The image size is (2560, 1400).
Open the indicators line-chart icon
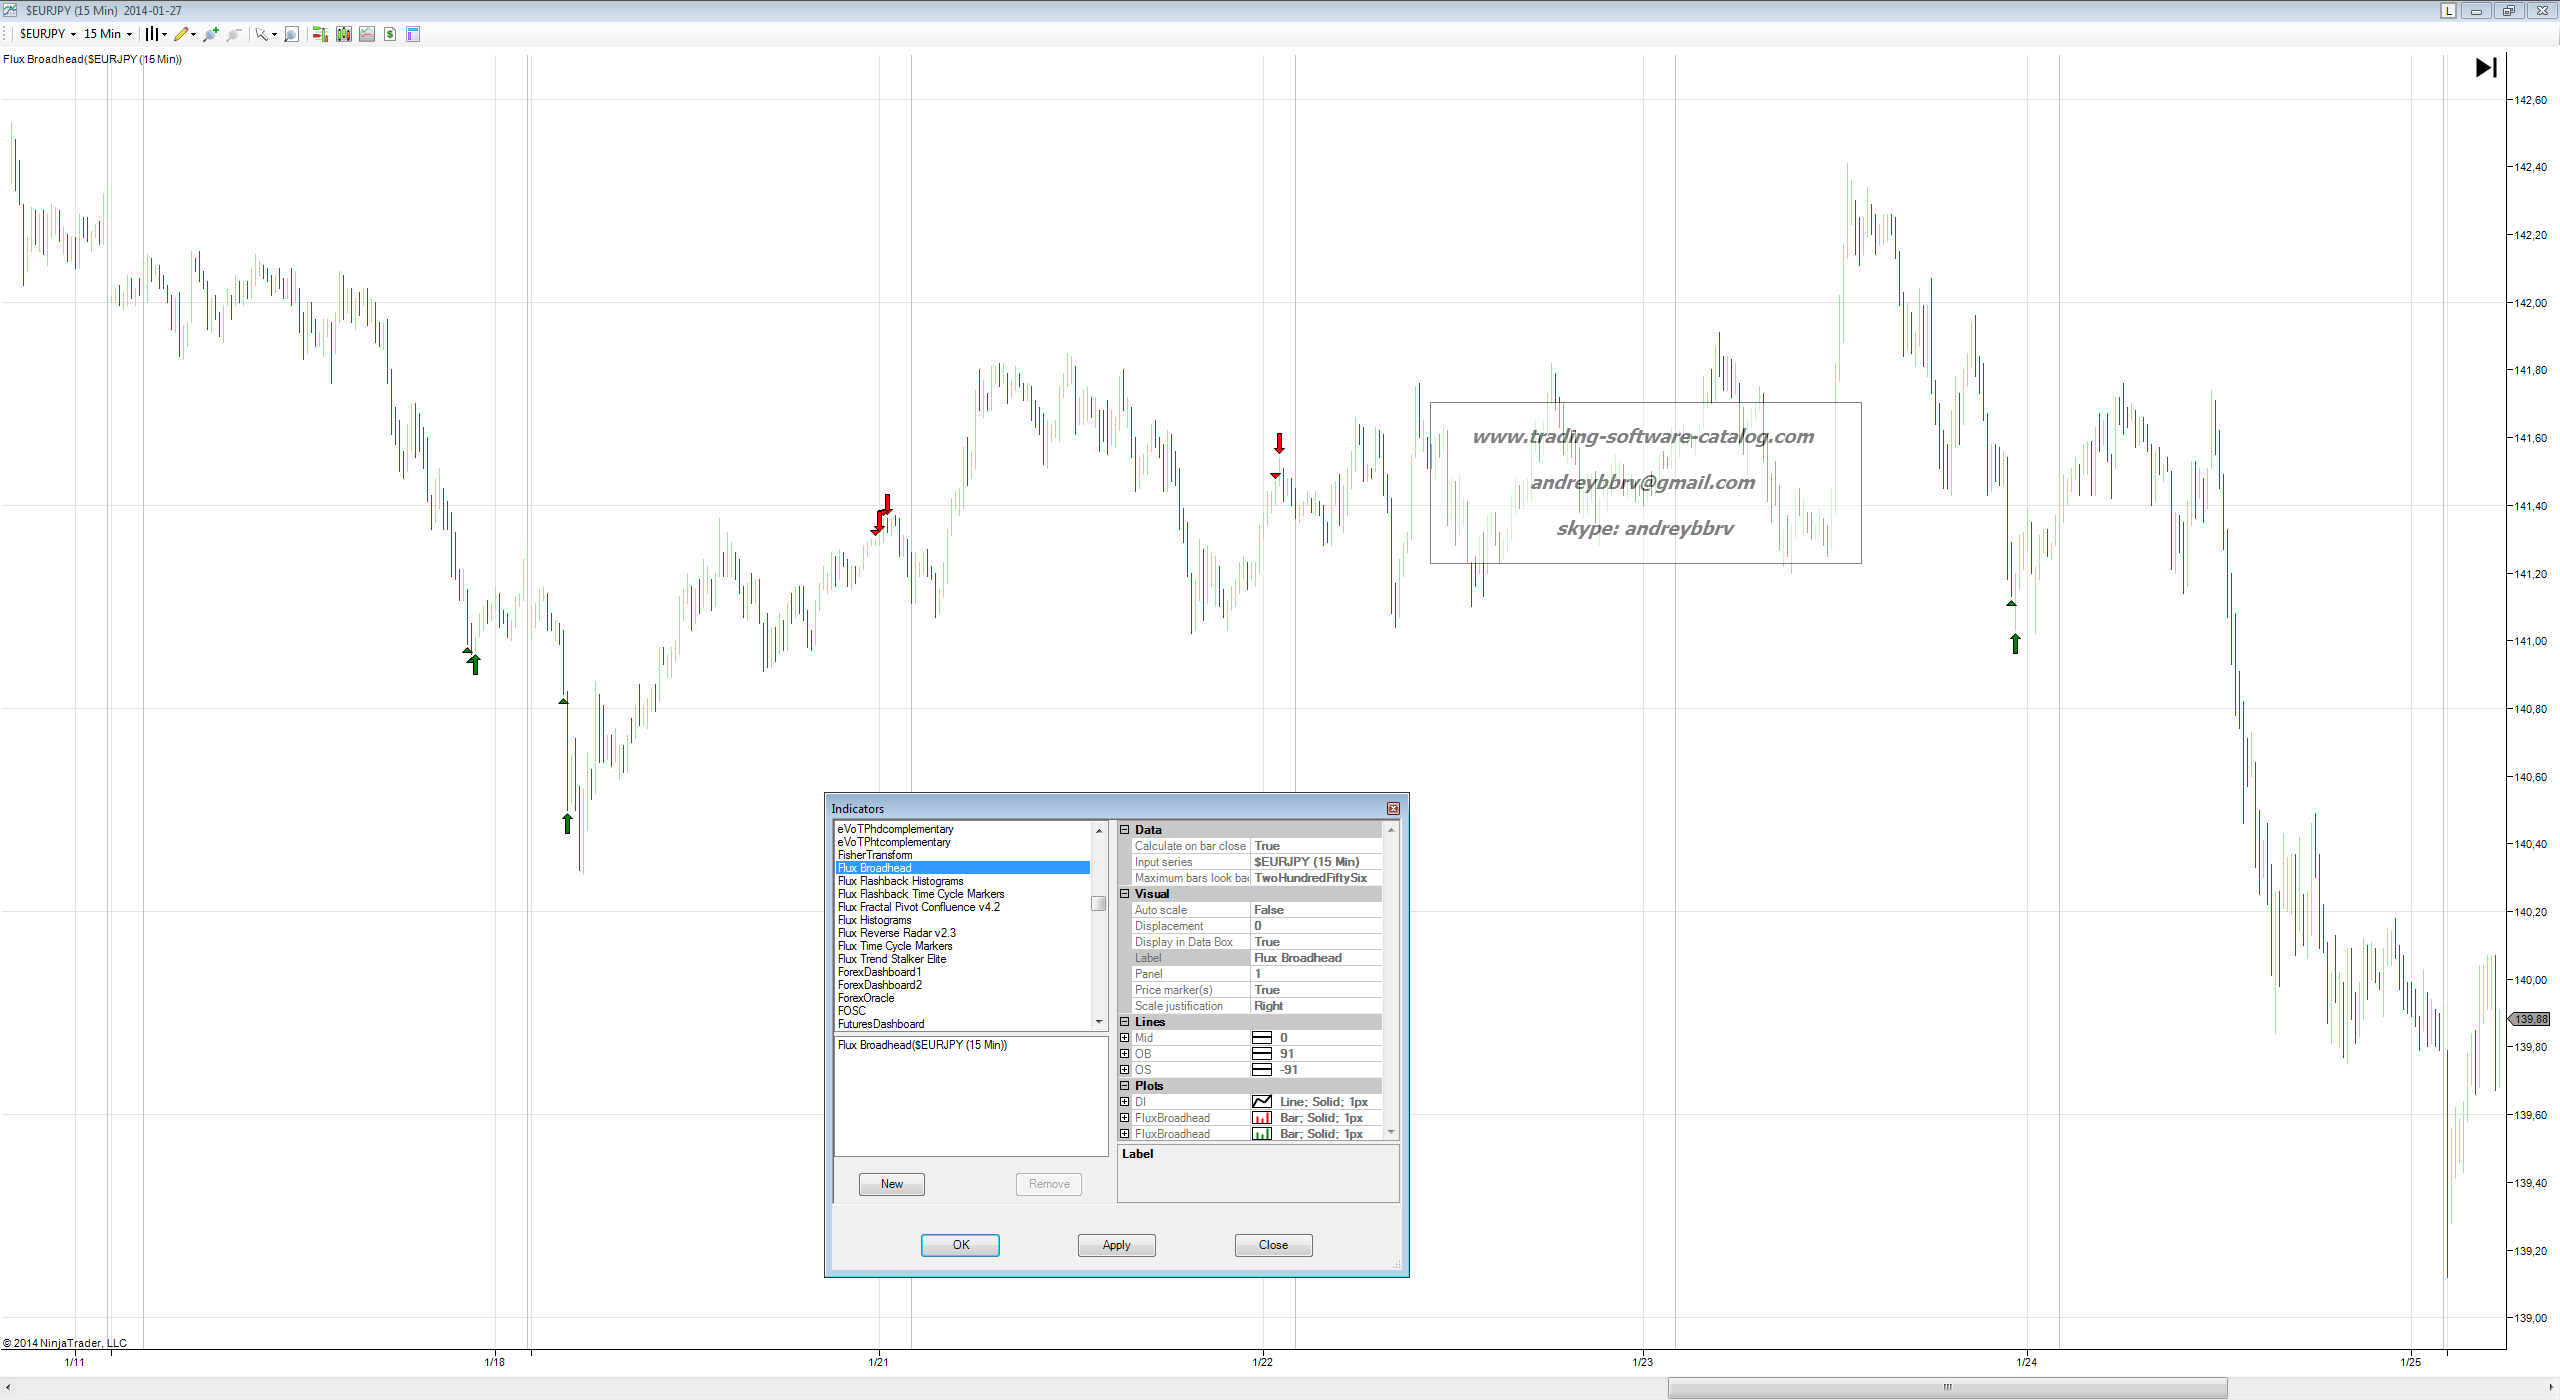367,34
